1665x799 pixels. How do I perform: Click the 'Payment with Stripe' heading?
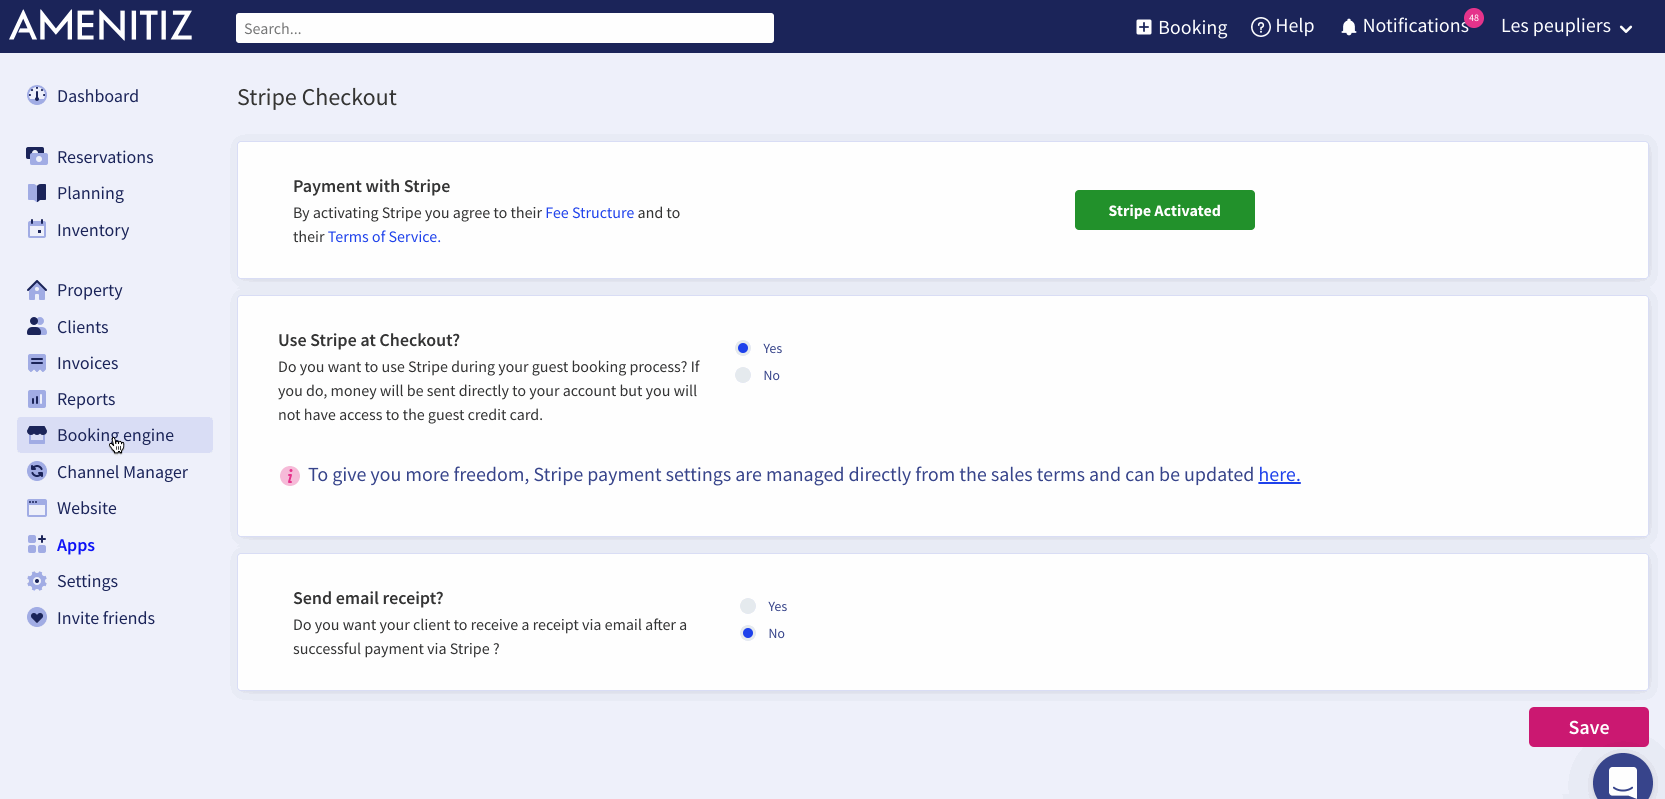(x=371, y=186)
